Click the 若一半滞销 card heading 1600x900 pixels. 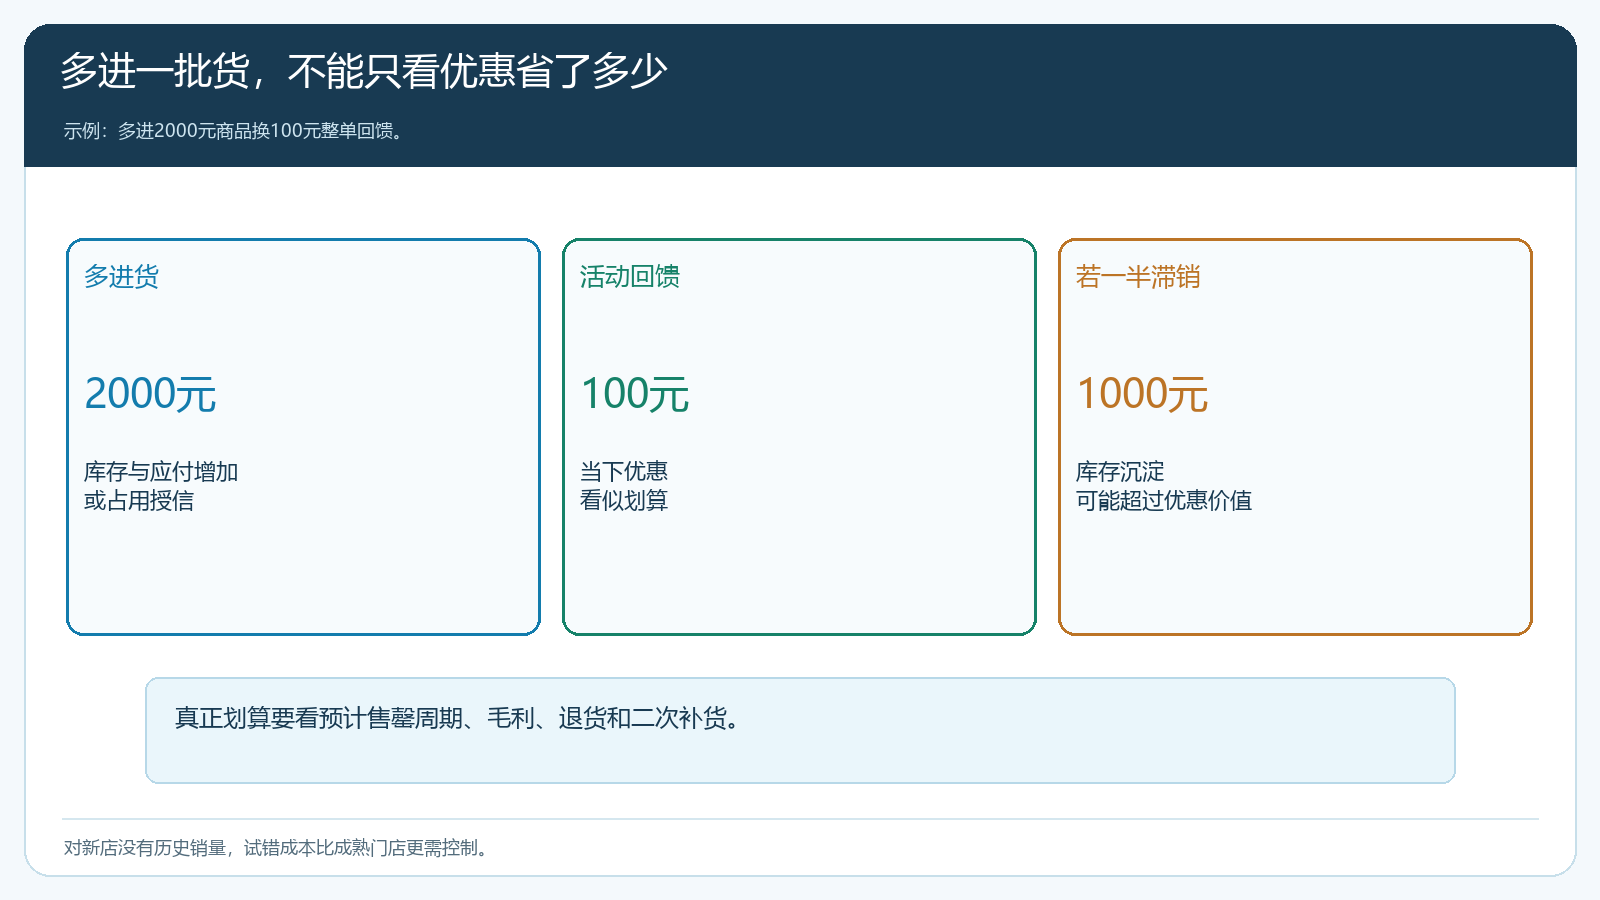click(x=1137, y=276)
